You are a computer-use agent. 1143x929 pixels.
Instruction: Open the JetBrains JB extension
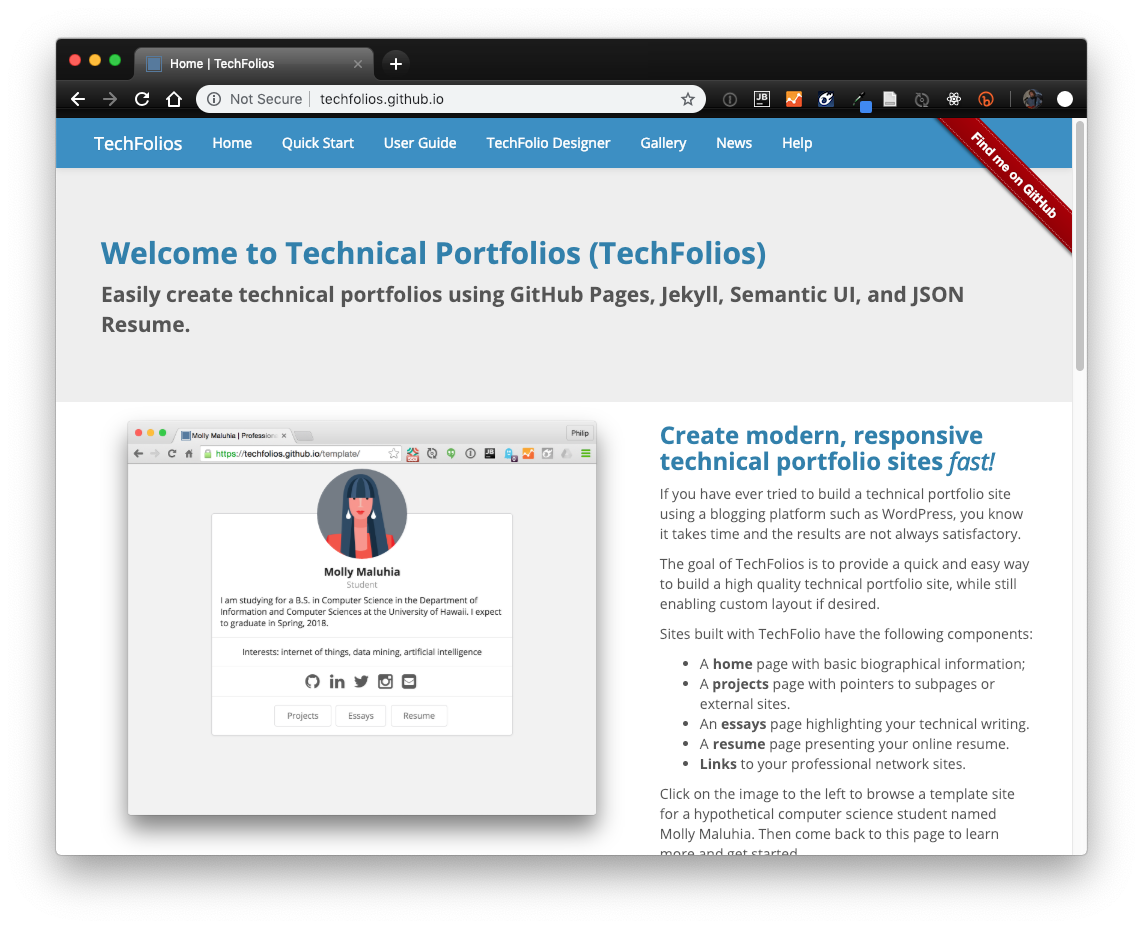[762, 99]
